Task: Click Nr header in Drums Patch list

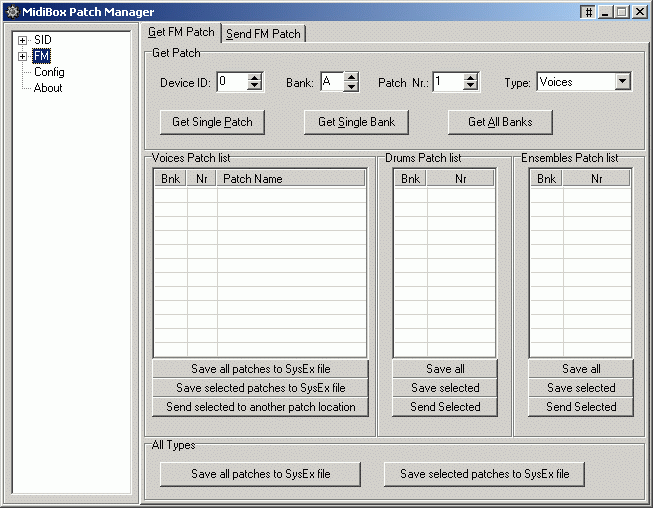Action: point(461,179)
